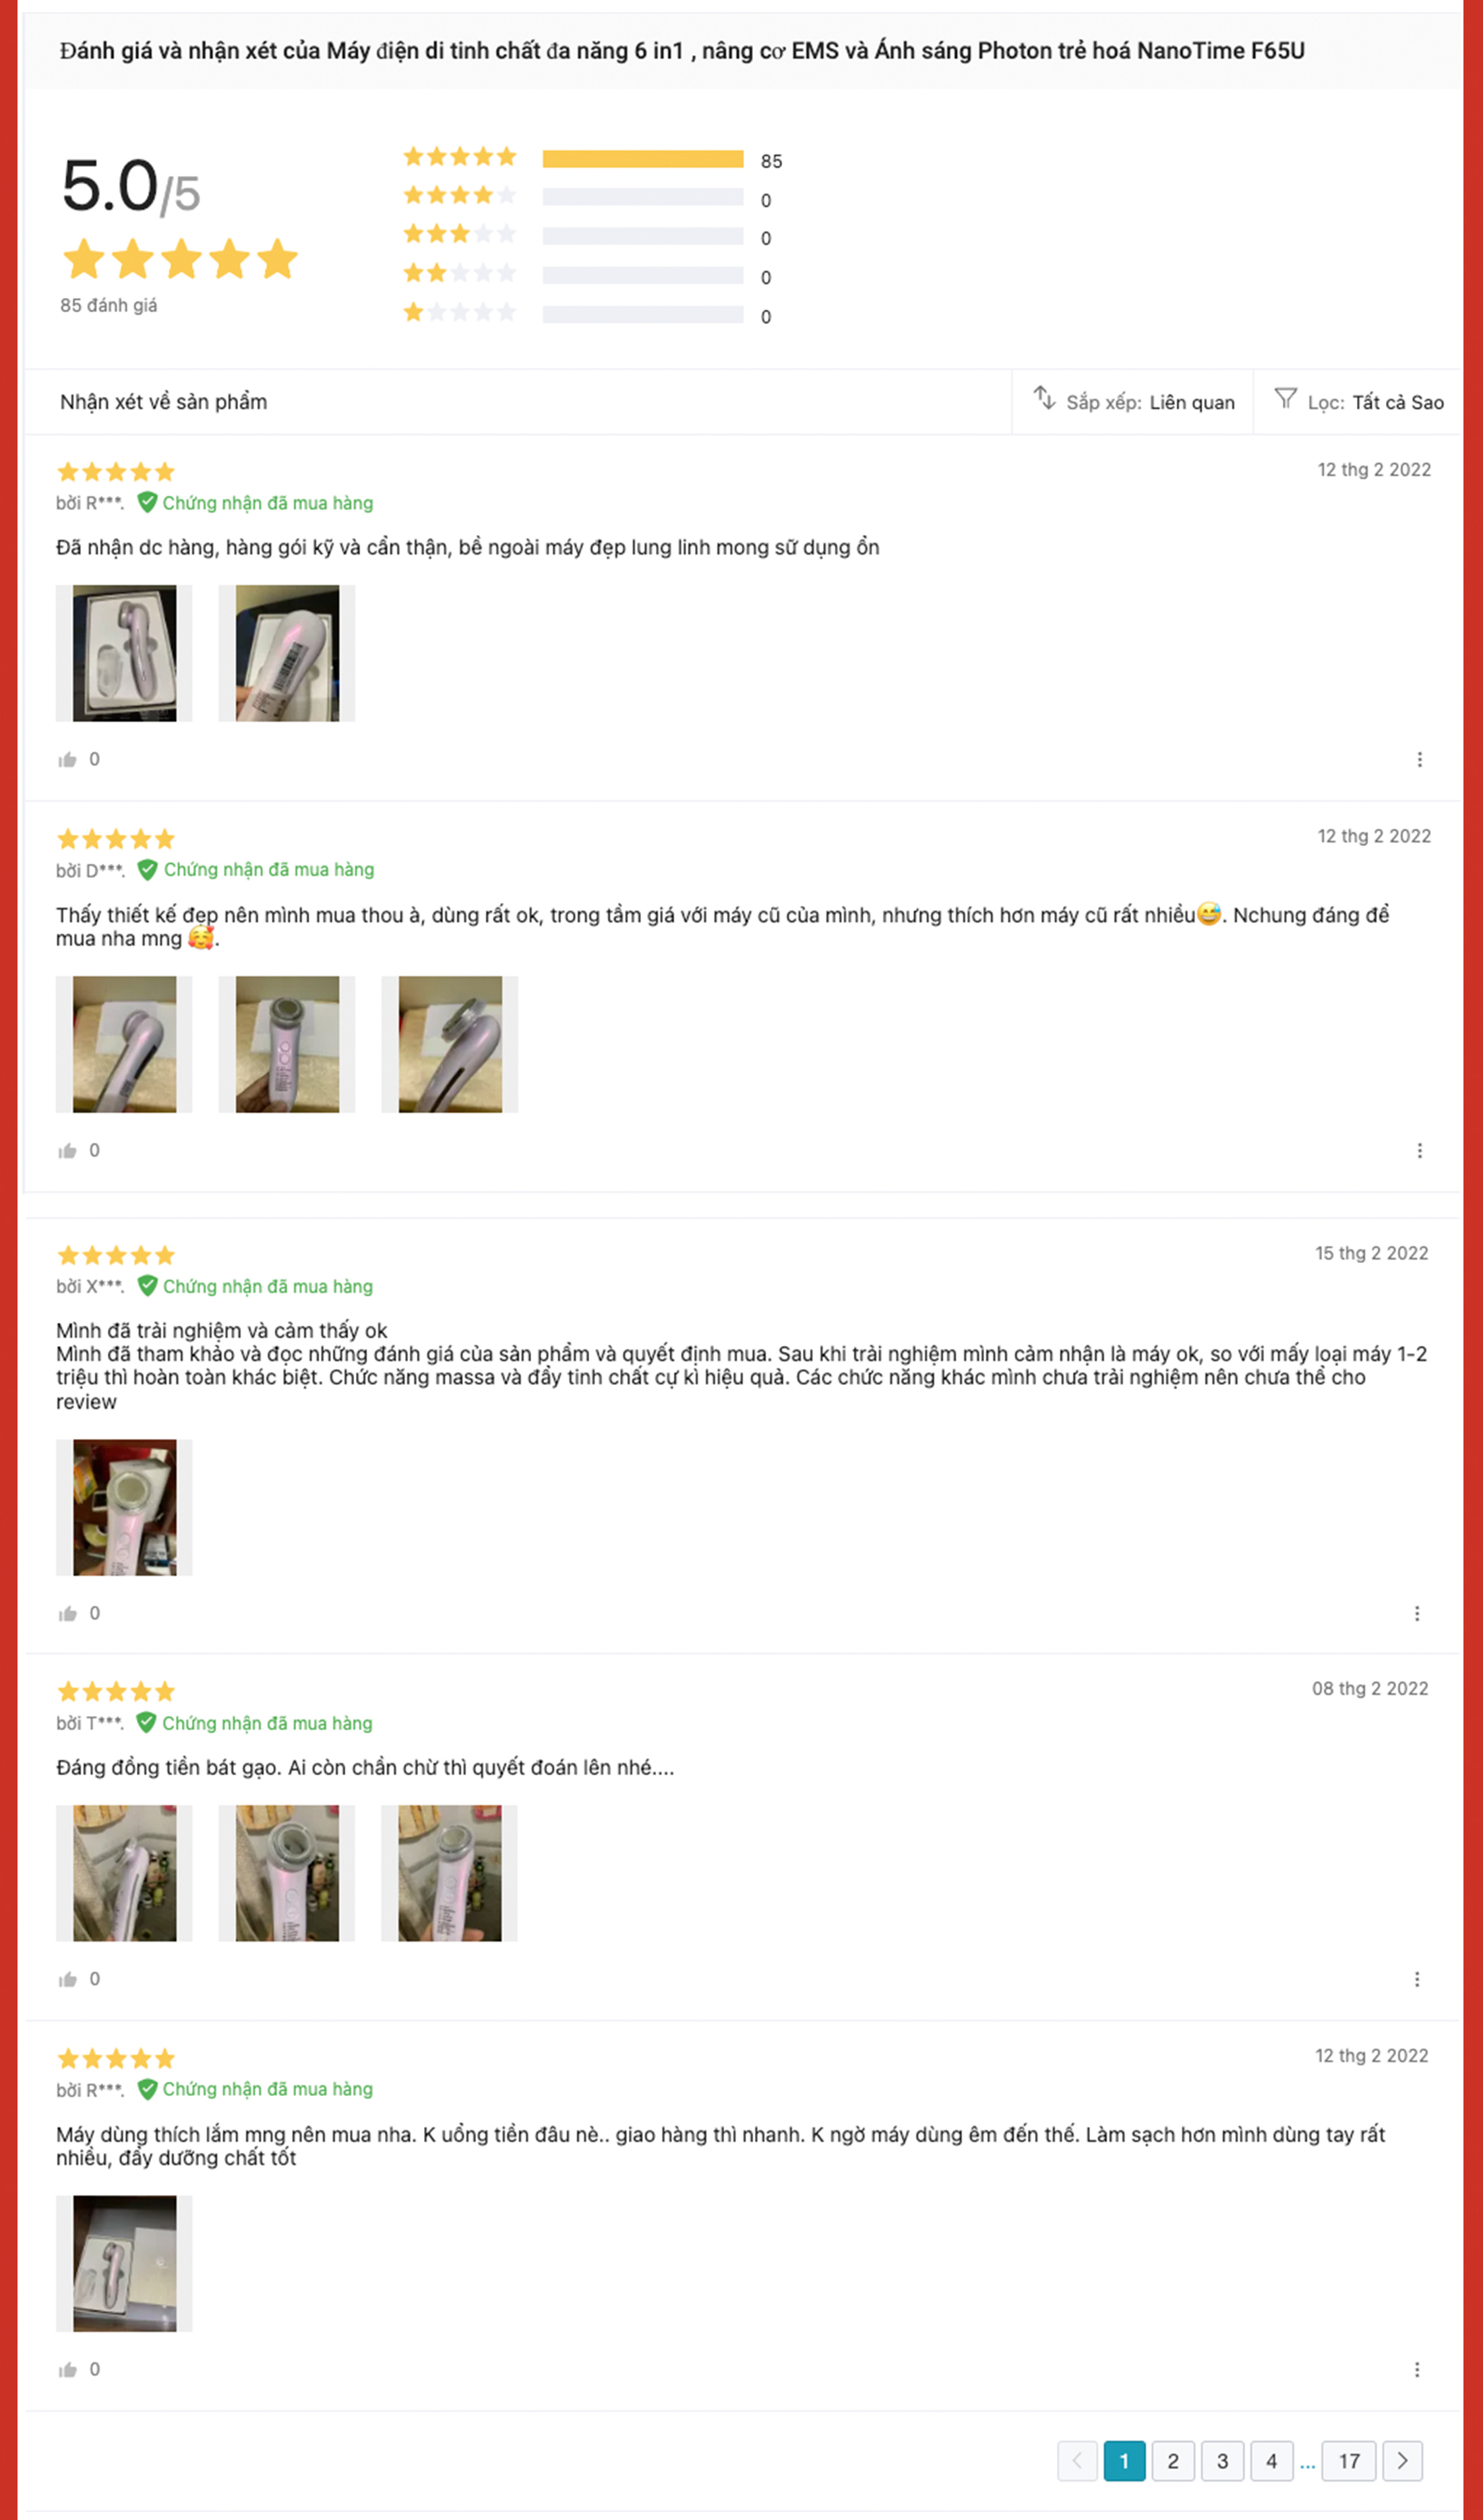
Task: Open the photo in X*** review
Action: pyautogui.click(x=124, y=1508)
